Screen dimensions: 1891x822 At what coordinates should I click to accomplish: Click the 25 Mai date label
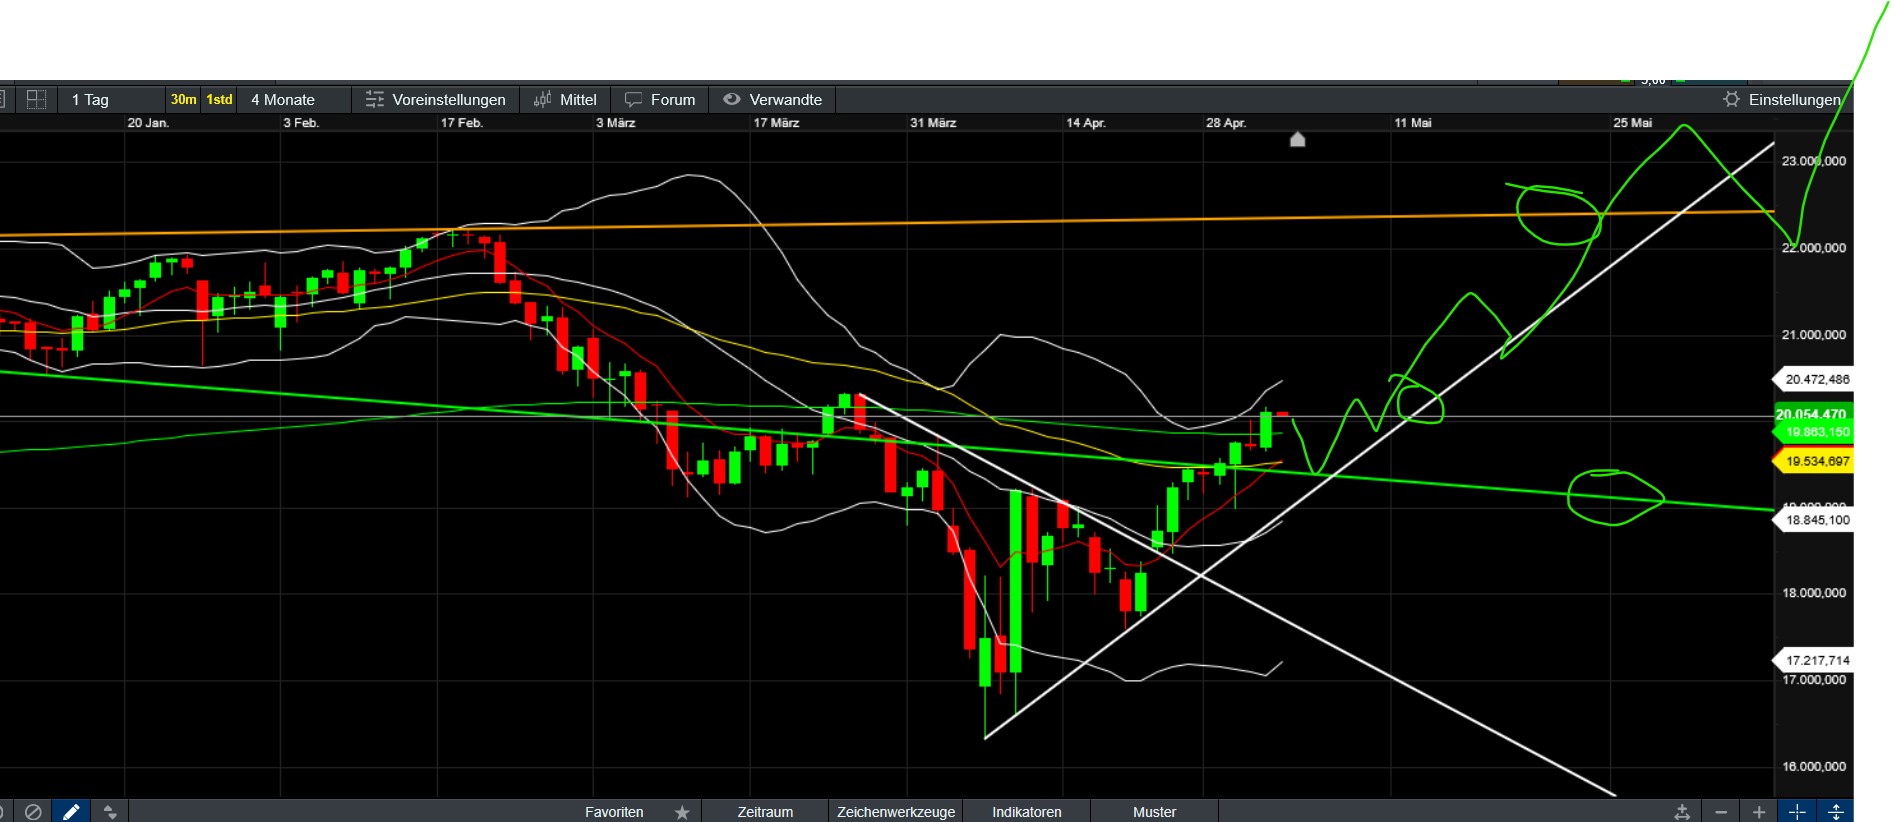coord(1632,123)
